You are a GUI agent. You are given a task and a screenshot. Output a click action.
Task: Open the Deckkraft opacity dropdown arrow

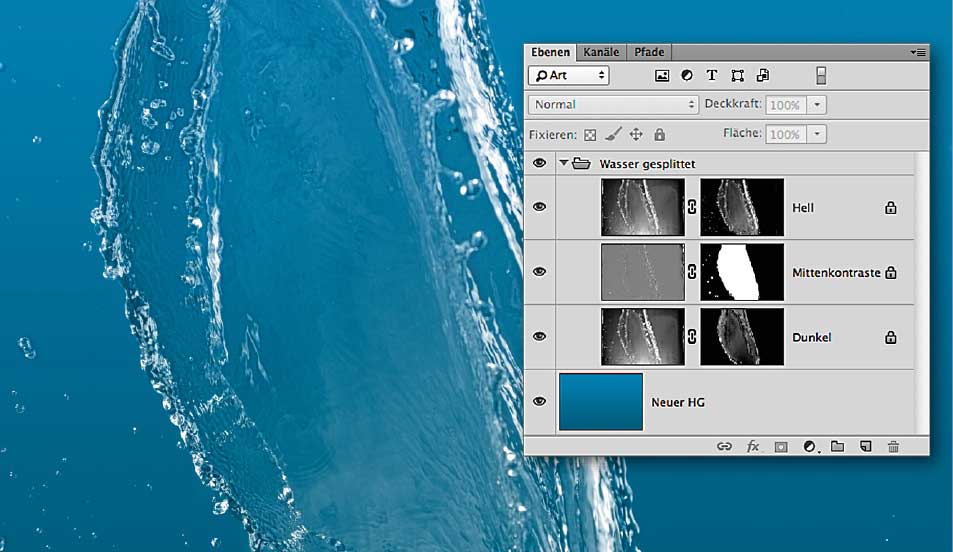pyautogui.click(x=818, y=104)
